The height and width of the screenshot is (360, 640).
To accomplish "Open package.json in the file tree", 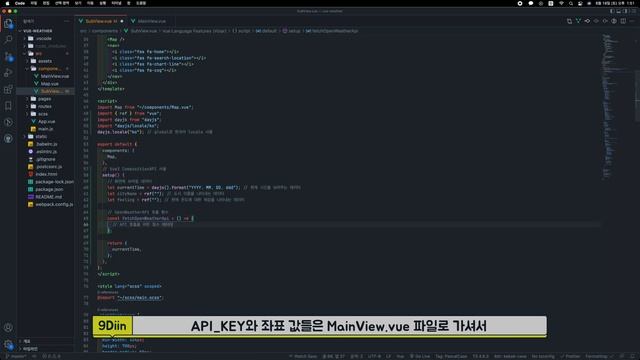I will (x=45, y=189).
